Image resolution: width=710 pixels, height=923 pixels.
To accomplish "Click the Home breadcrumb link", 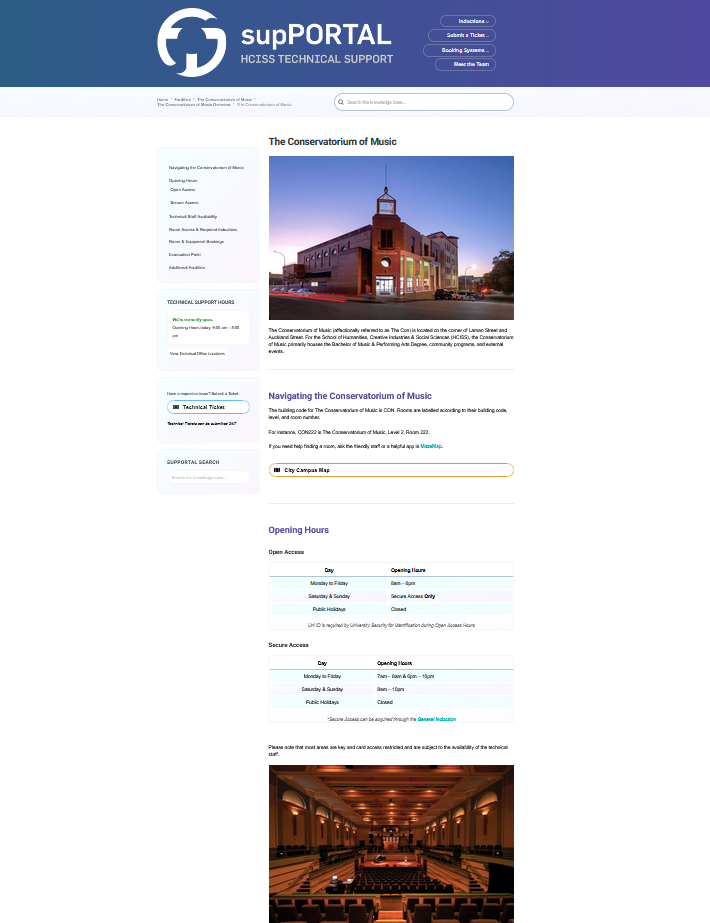I will (x=162, y=100).
